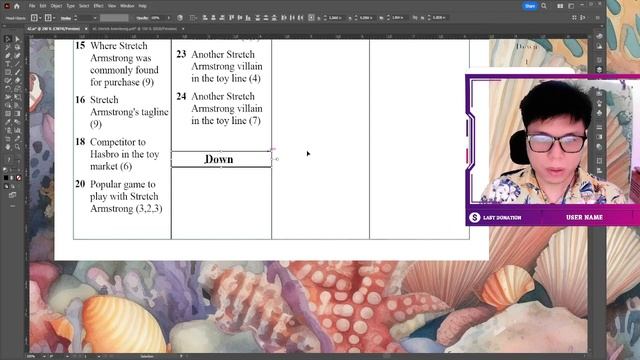Select the Lasso tool
The image size is (640, 360).
17,47
